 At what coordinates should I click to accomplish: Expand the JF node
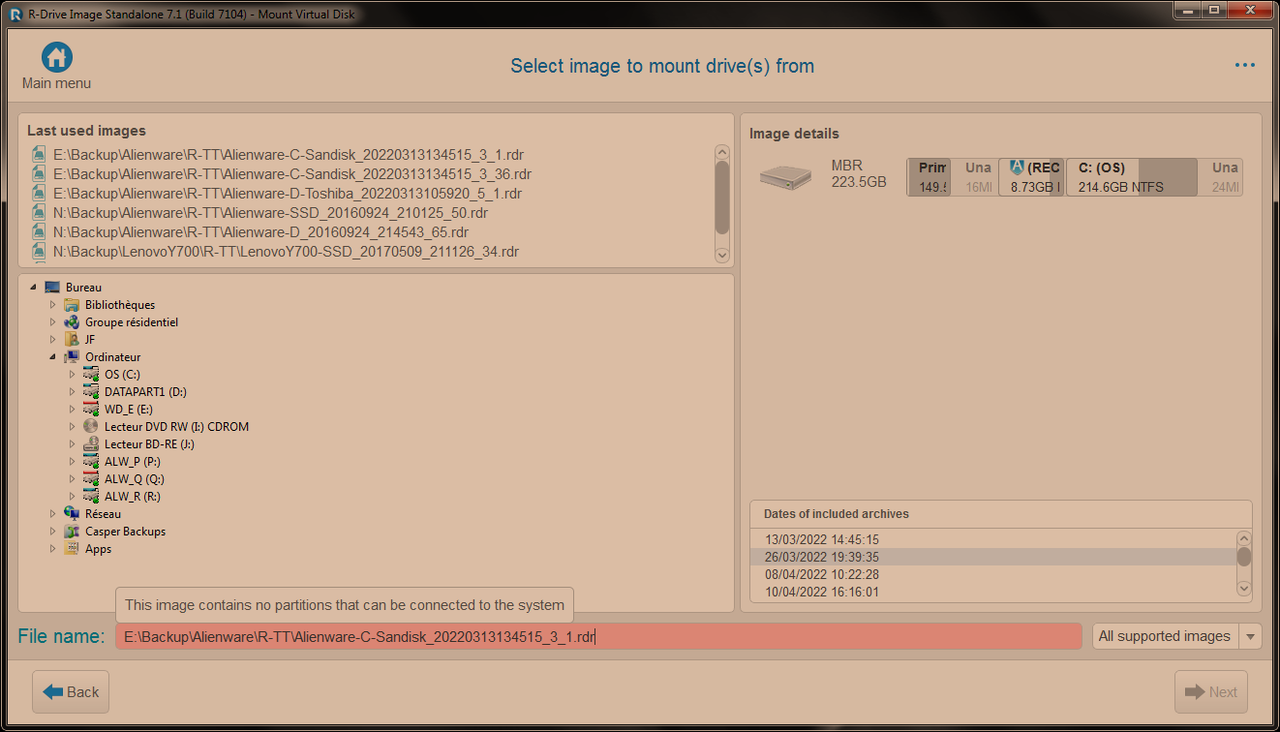pyautogui.click(x=54, y=340)
